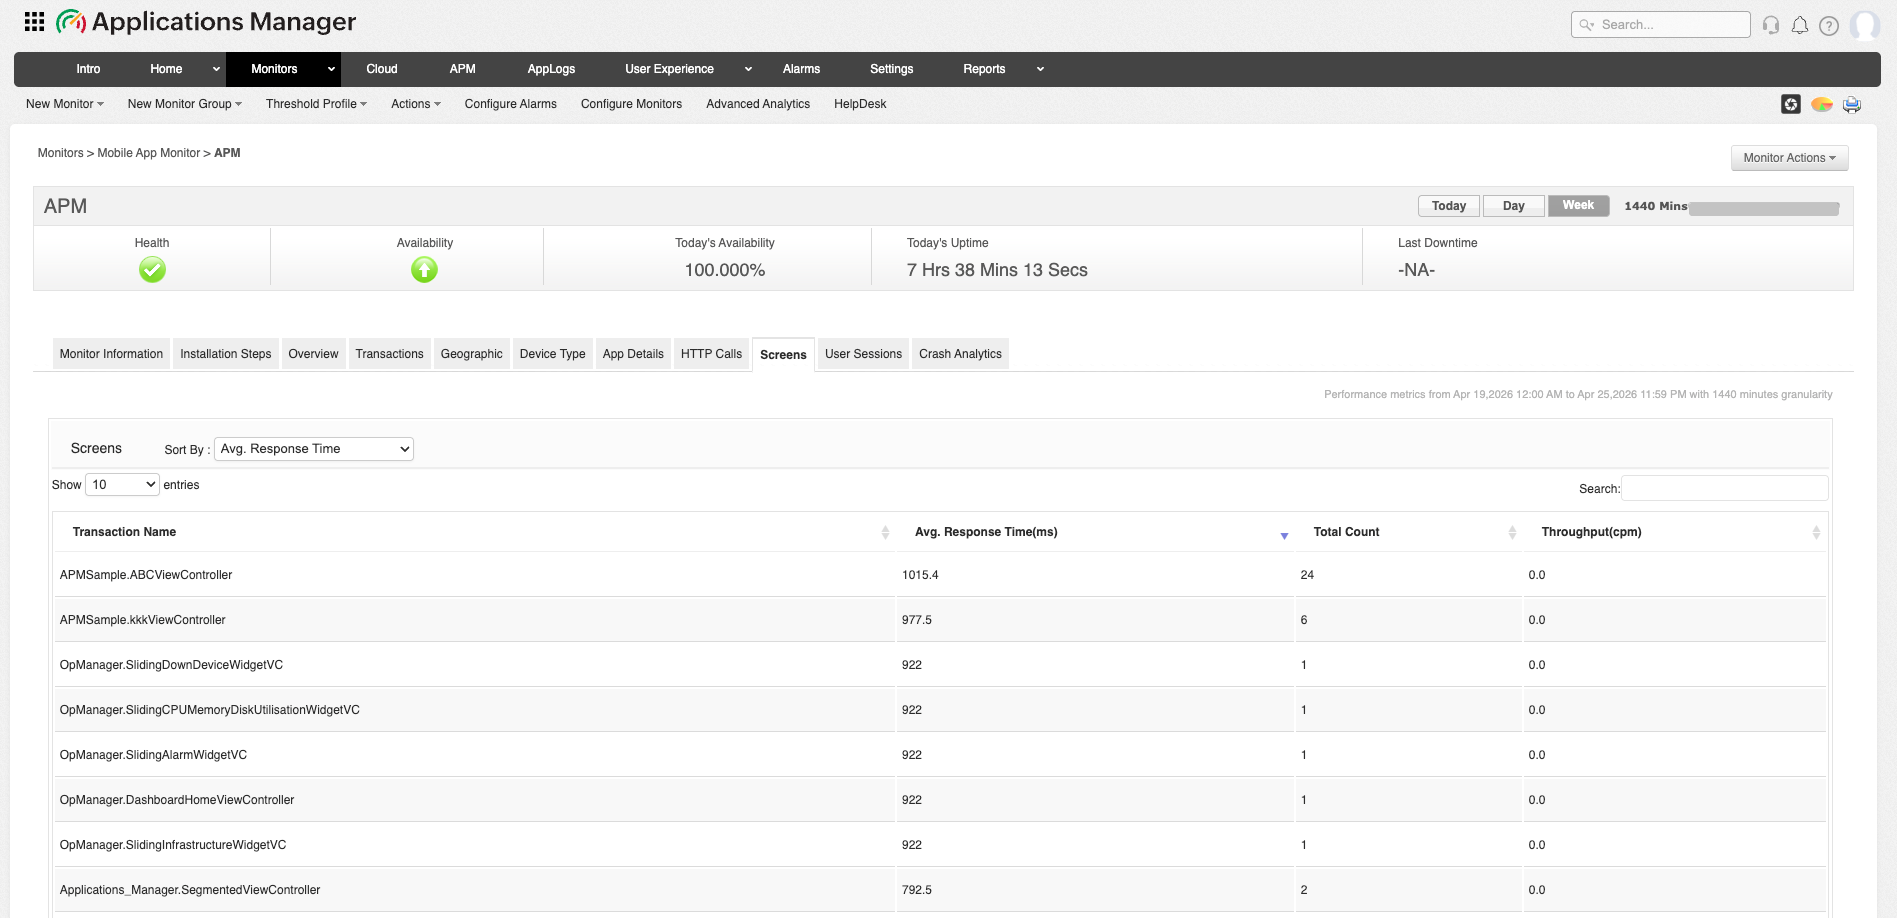Expand the Reports menu dropdown arrow
1897x918 pixels.
pyautogui.click(x=1040, y=69)
